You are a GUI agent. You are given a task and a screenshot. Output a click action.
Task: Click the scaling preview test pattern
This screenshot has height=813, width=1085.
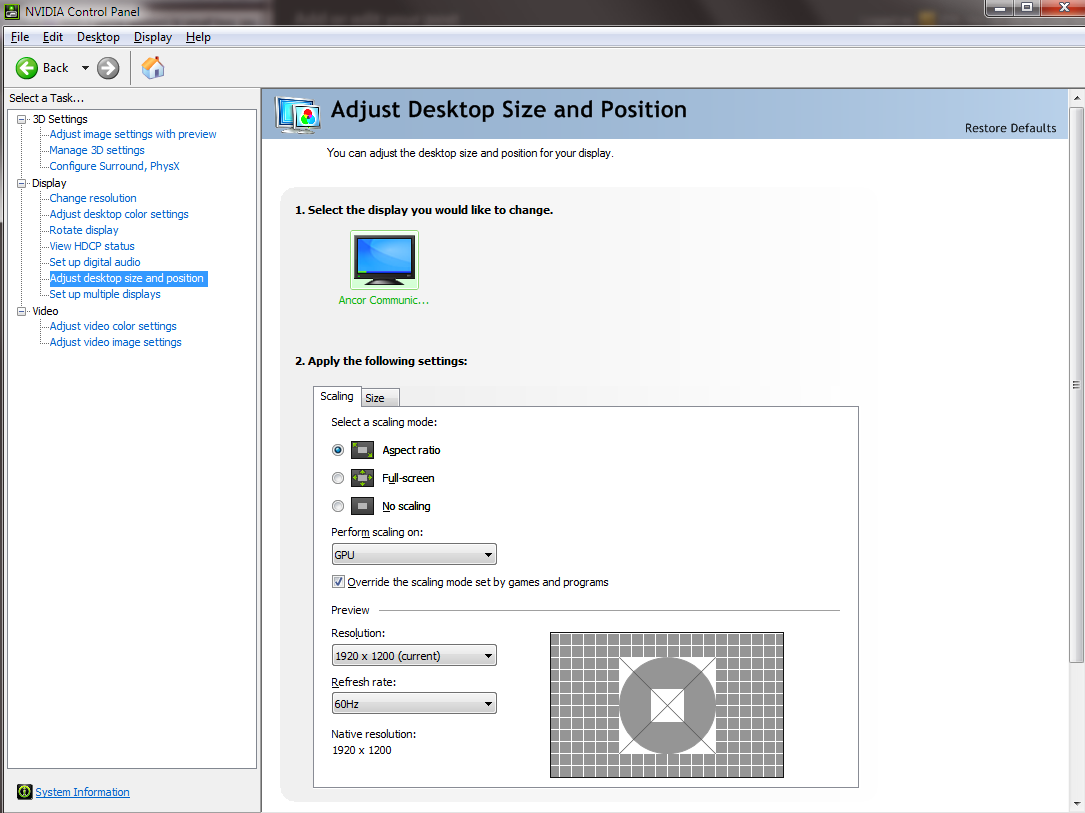click(x=667, y=705)
